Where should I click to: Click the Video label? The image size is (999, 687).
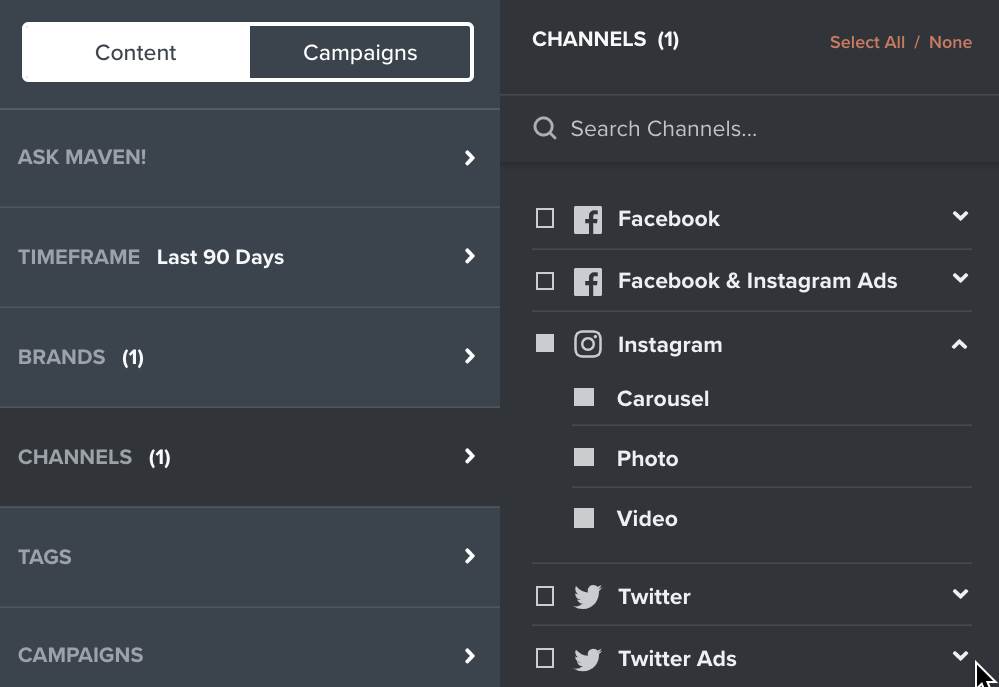click(x=647, y=518)
